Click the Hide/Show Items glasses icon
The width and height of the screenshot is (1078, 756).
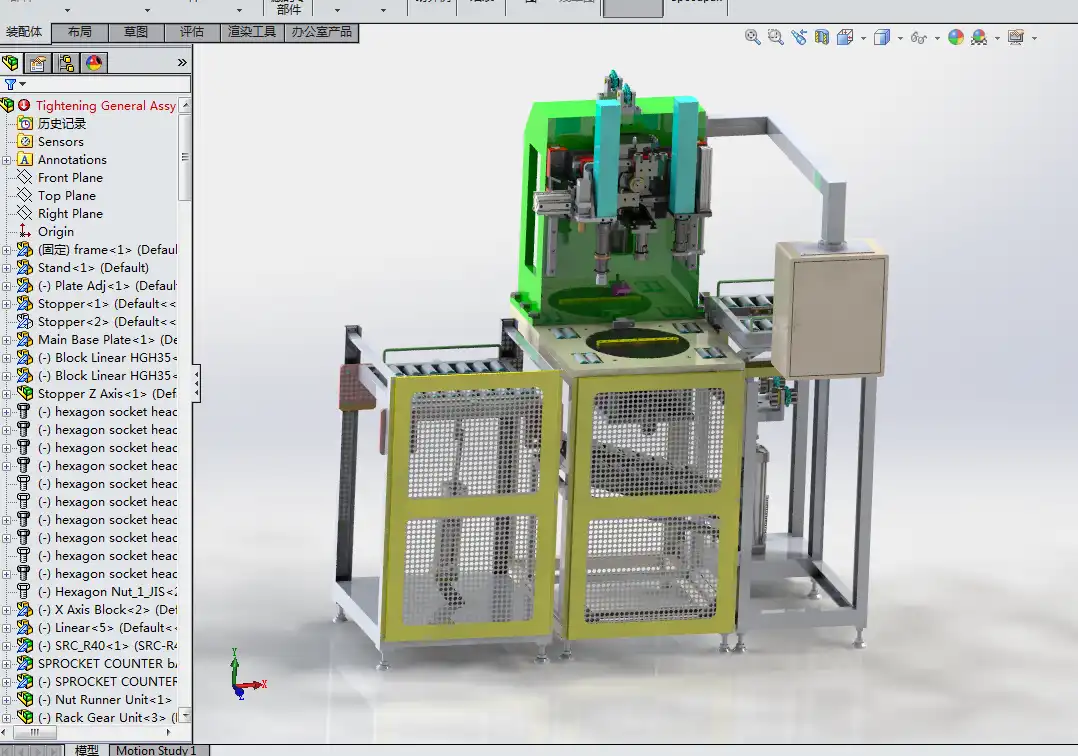(918, 38)
